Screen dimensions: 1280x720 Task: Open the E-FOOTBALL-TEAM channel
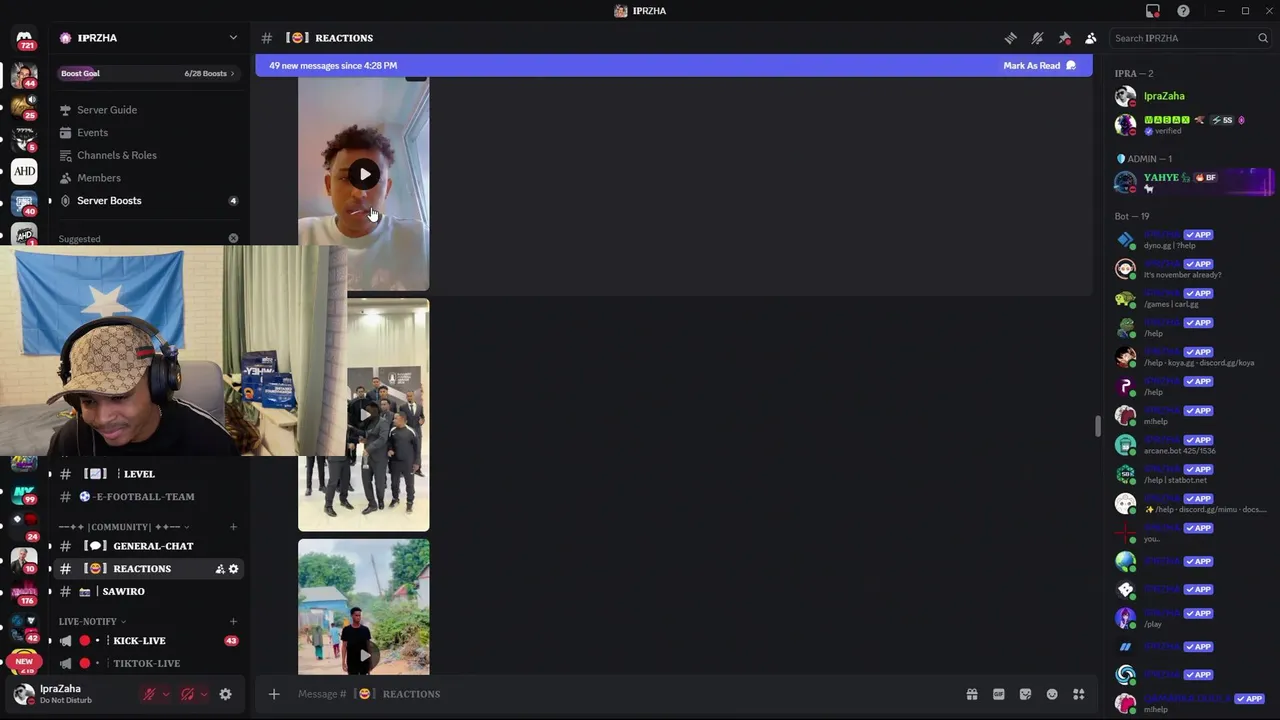[145, 497]
